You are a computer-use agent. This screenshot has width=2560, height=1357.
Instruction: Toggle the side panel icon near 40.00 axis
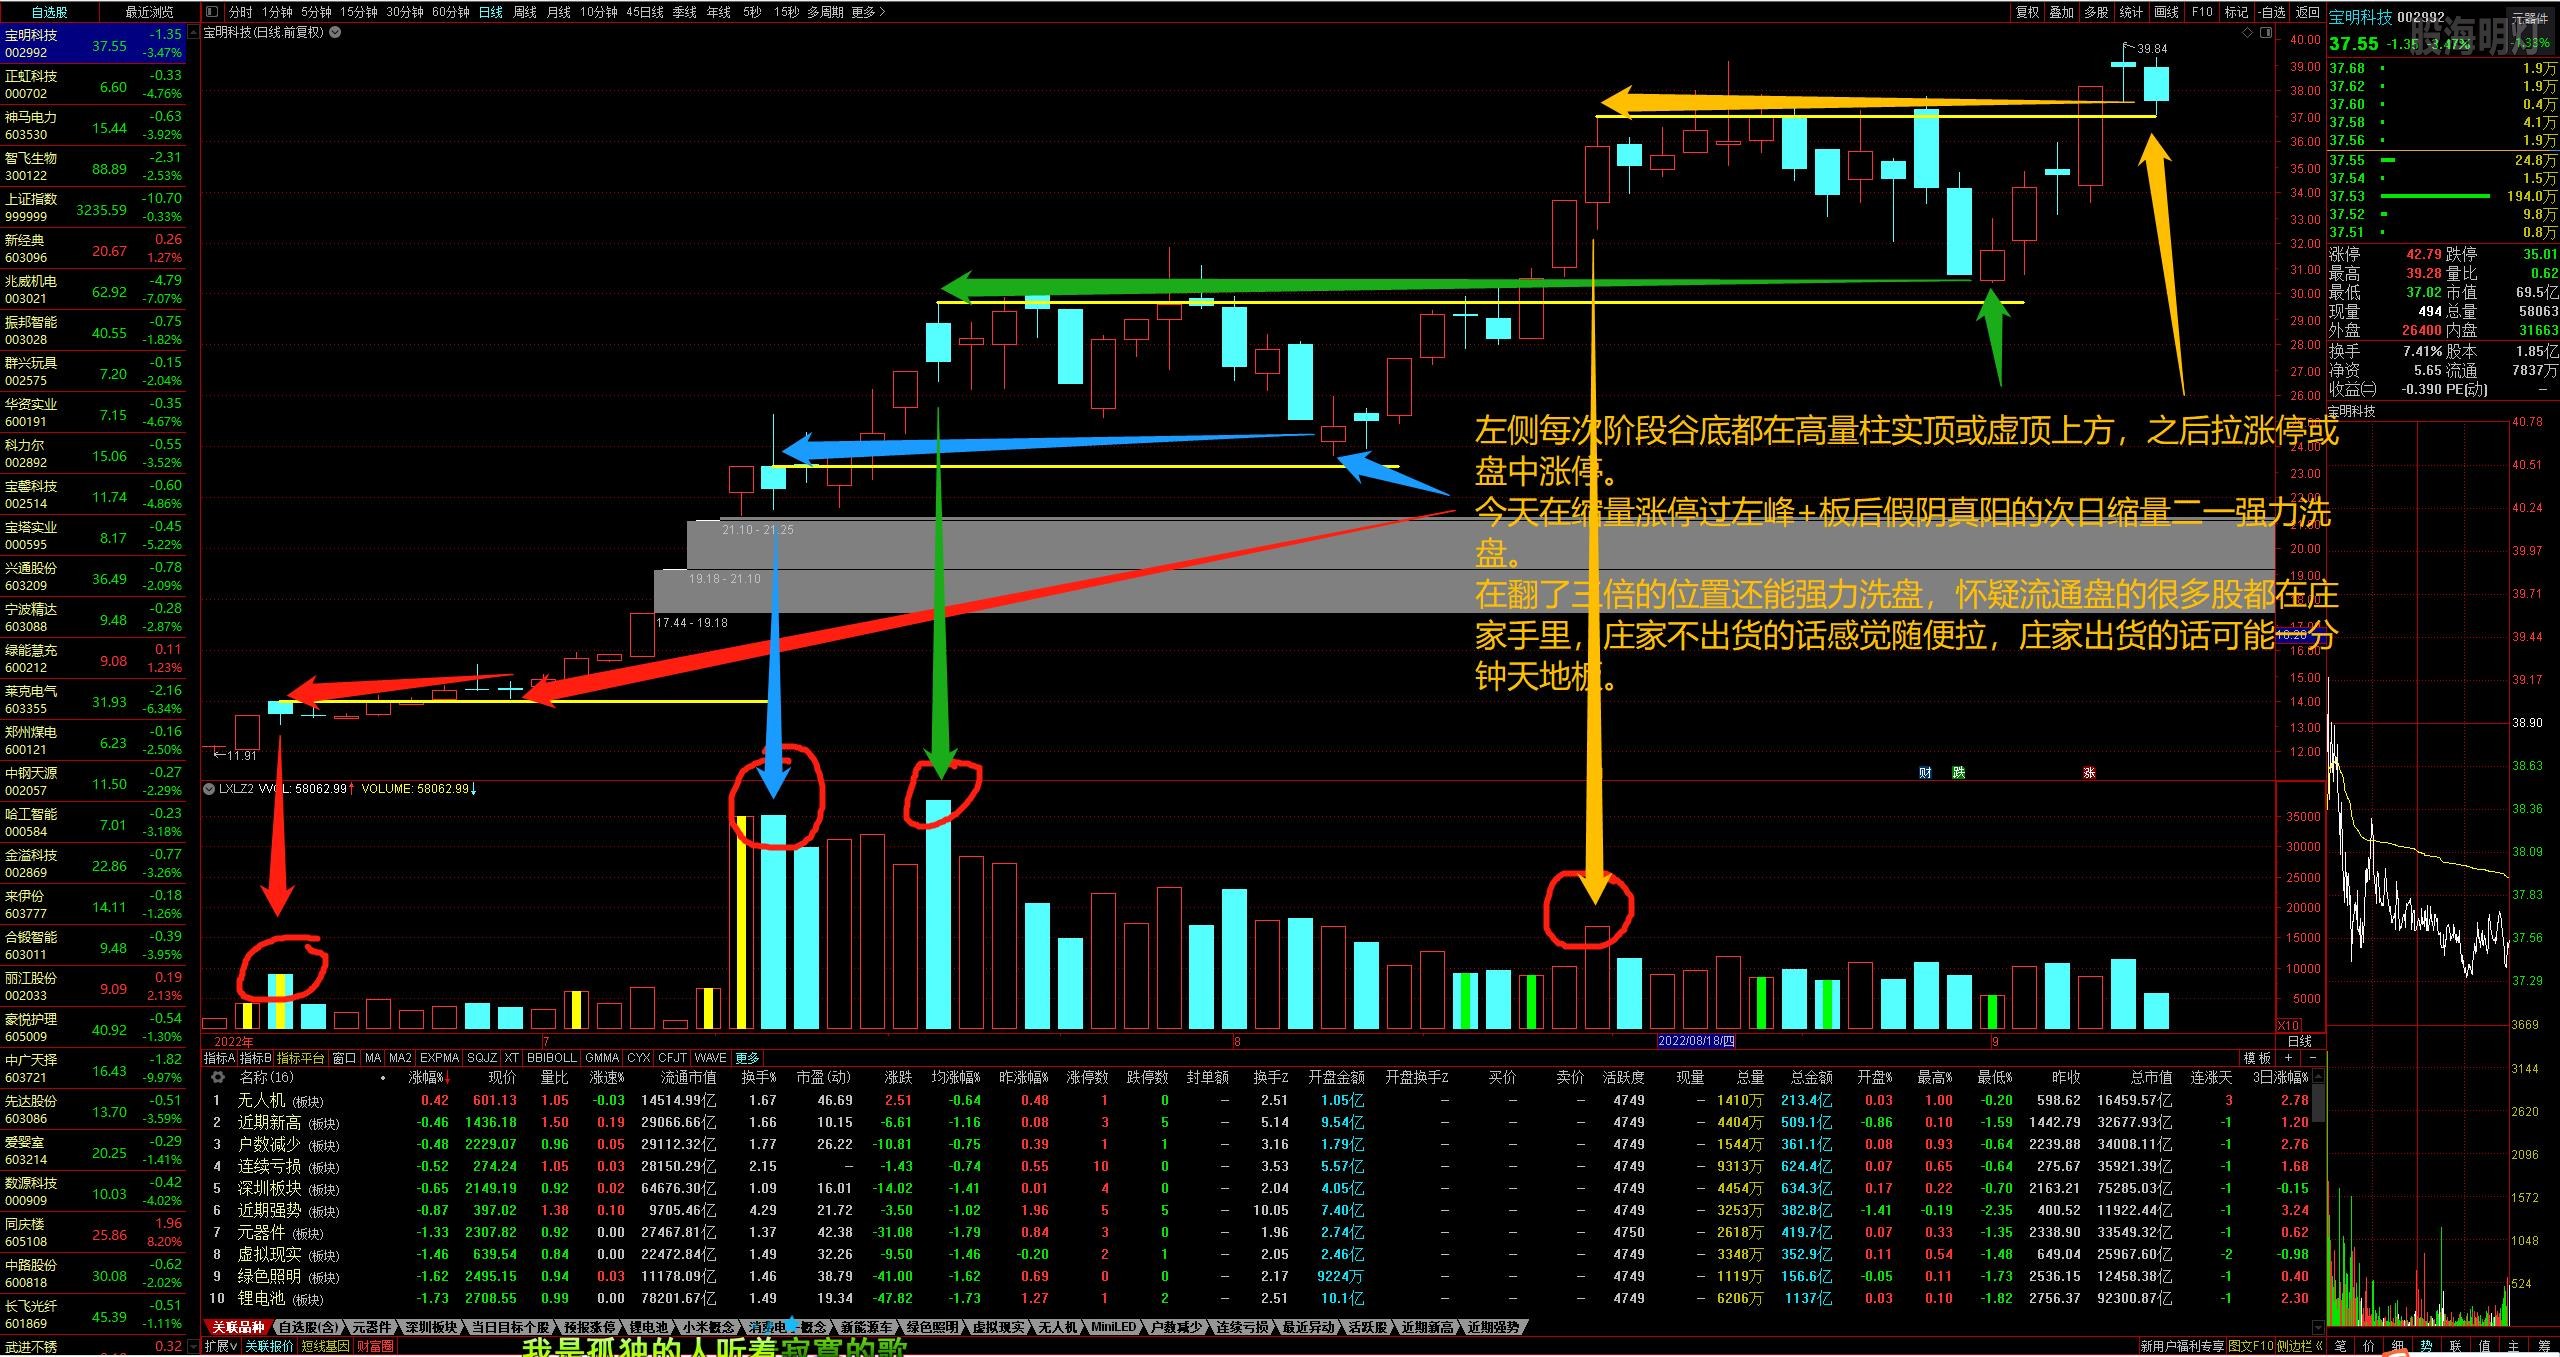[x=2266, y=32]
